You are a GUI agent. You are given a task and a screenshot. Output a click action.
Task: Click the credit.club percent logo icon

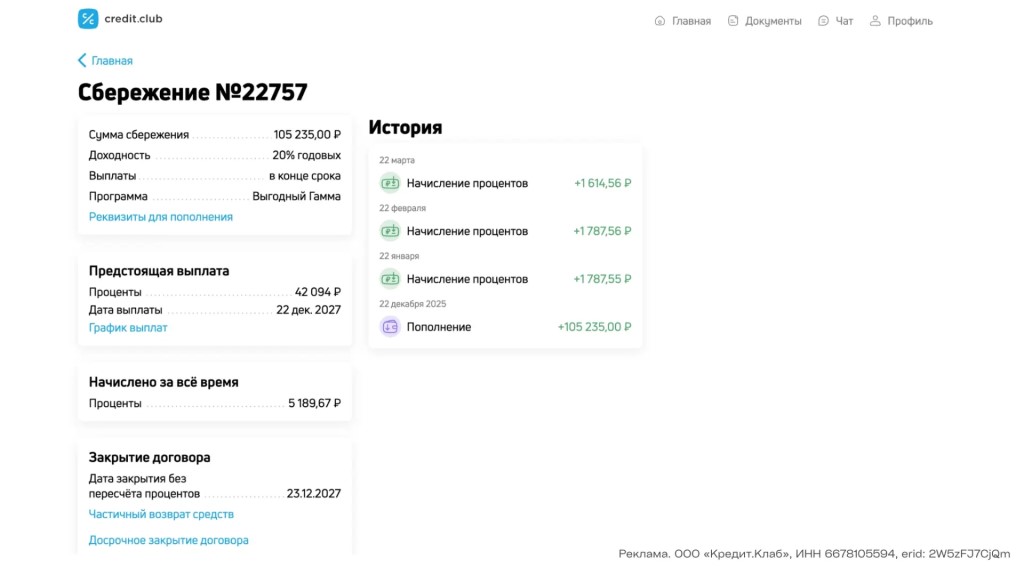tap(88, 19)
